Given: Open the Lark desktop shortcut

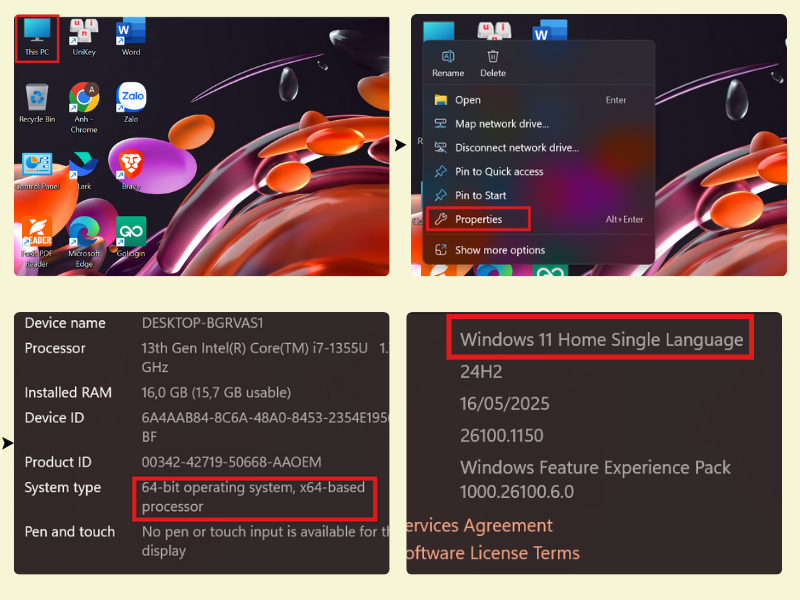Looking at the screenshot, I should pyautogui.click(x=84, y=171).
